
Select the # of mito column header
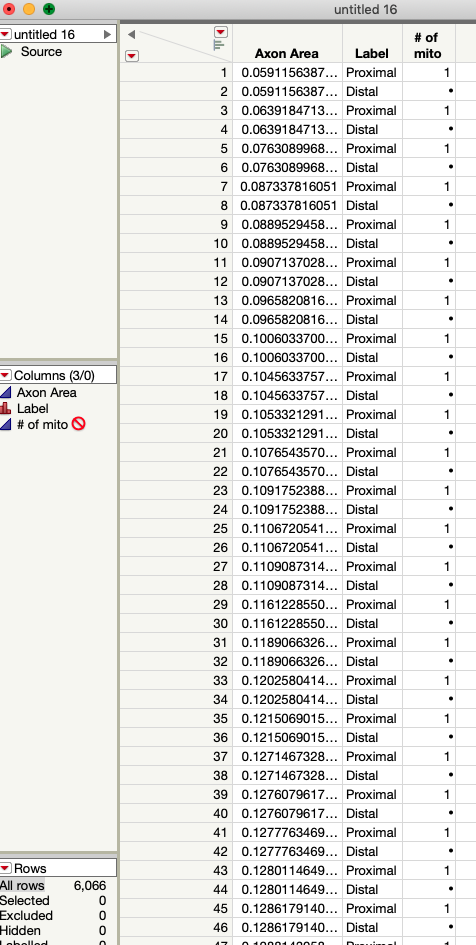(427, 45)
